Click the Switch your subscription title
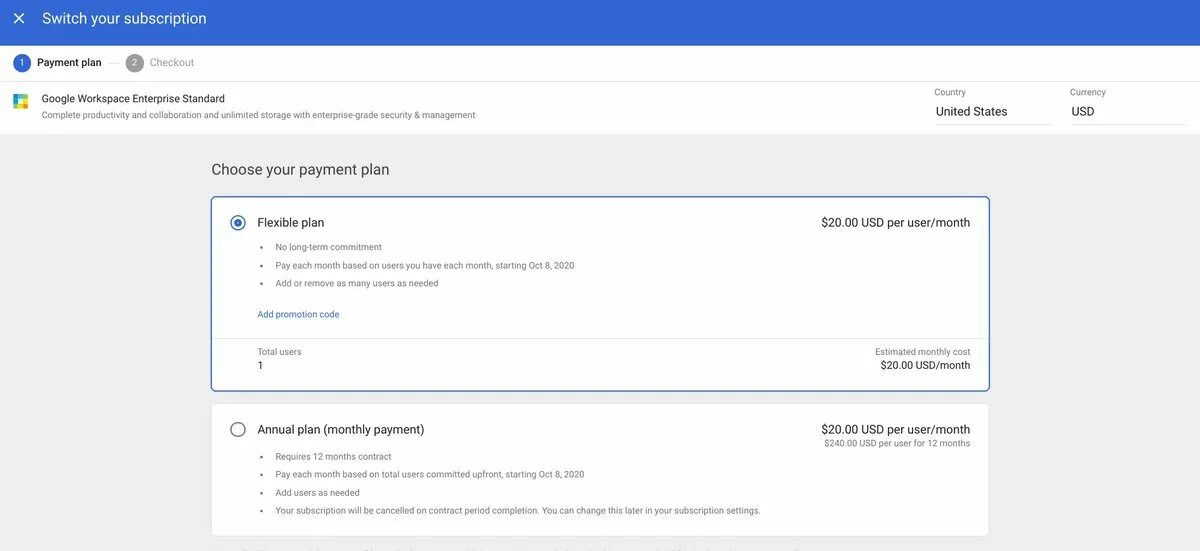1200x551 pixels. pyautogui.click(x=124, y=19)
